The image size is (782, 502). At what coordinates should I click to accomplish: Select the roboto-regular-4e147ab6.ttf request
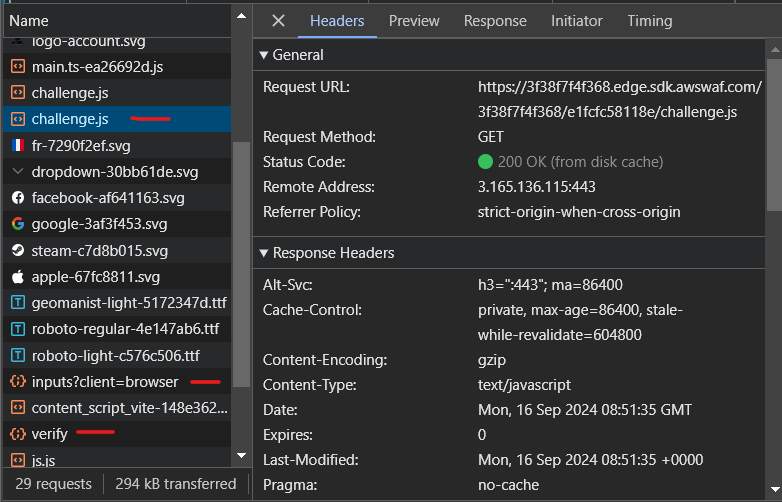pyautogui.click(x=117, y=329)
